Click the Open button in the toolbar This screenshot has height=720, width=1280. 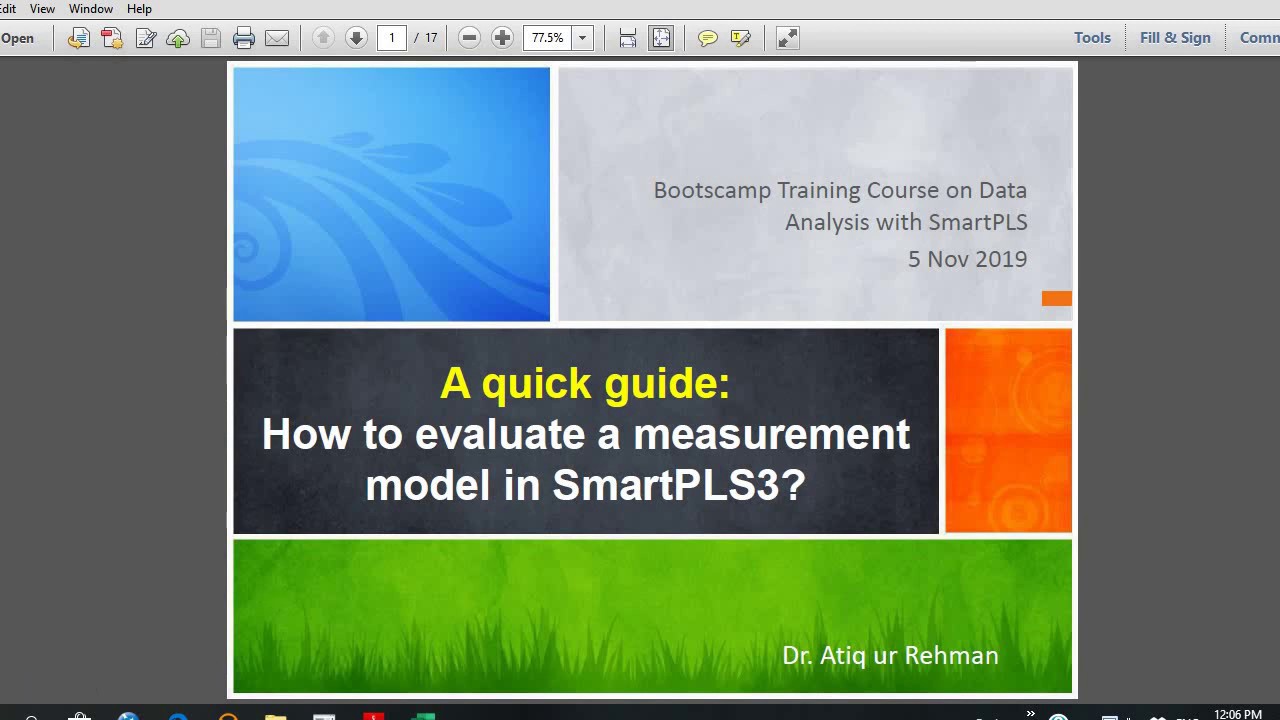point(17,38)
